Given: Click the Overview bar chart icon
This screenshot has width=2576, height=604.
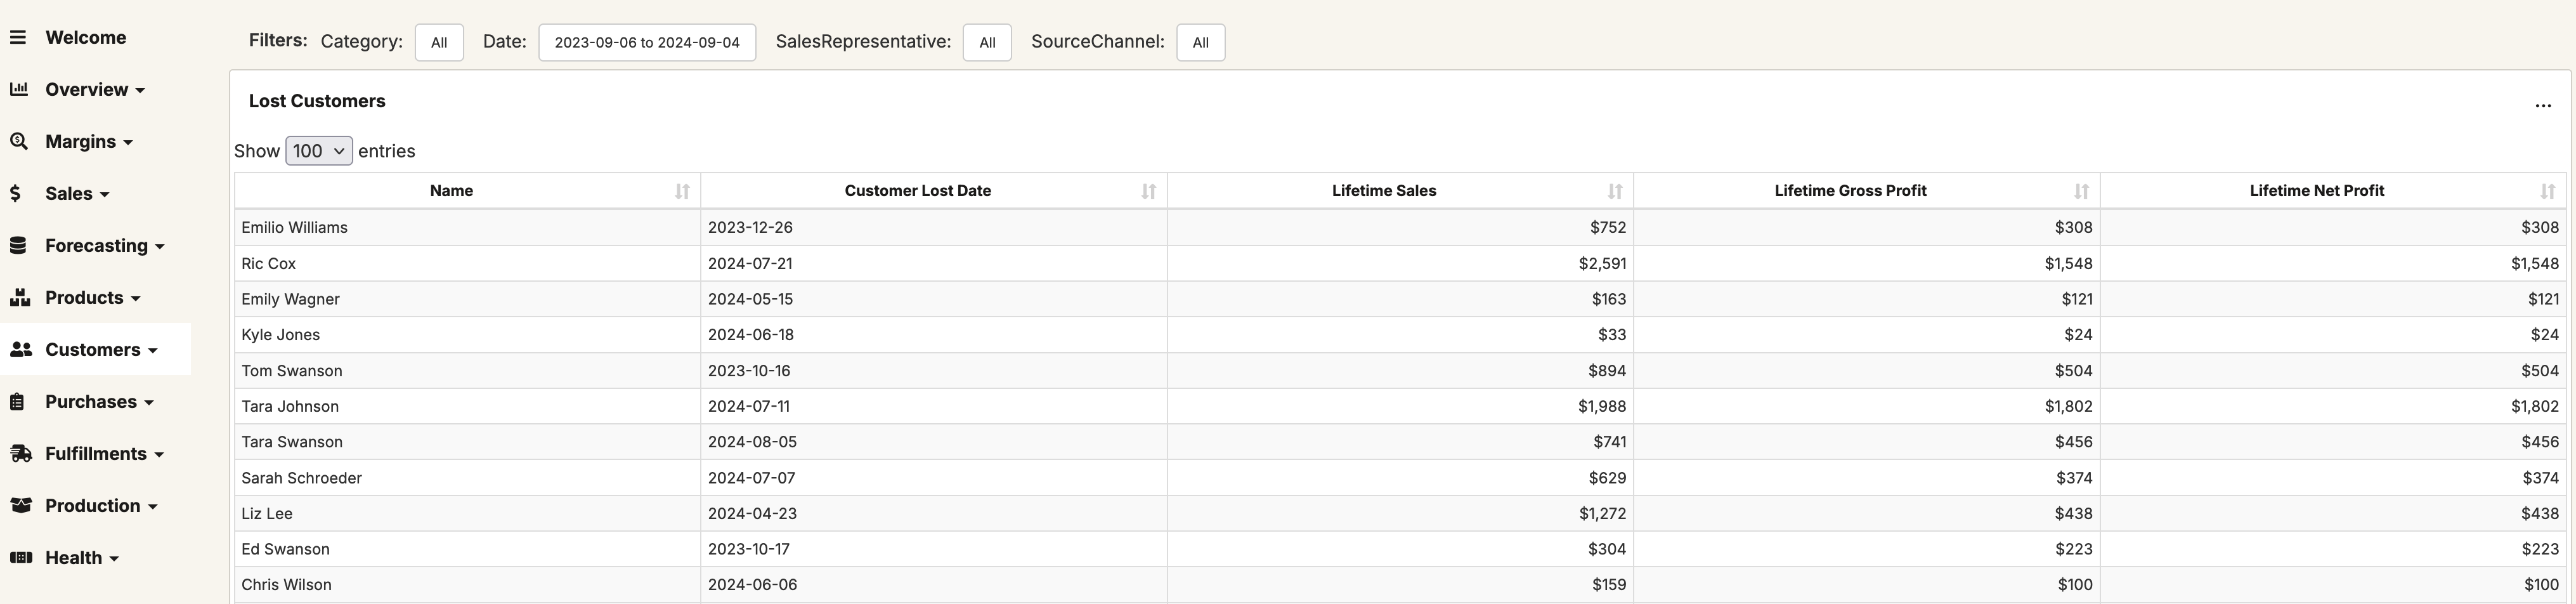Looking at the screenshot, I should [19, 90].
